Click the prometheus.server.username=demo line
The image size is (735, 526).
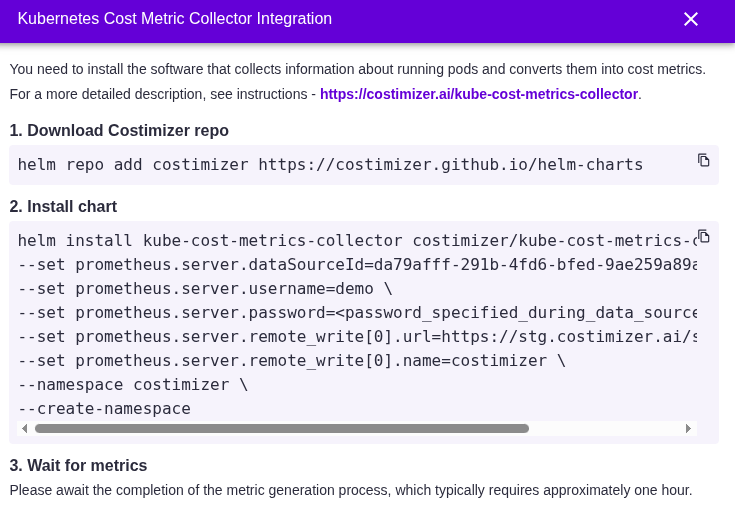205,289
